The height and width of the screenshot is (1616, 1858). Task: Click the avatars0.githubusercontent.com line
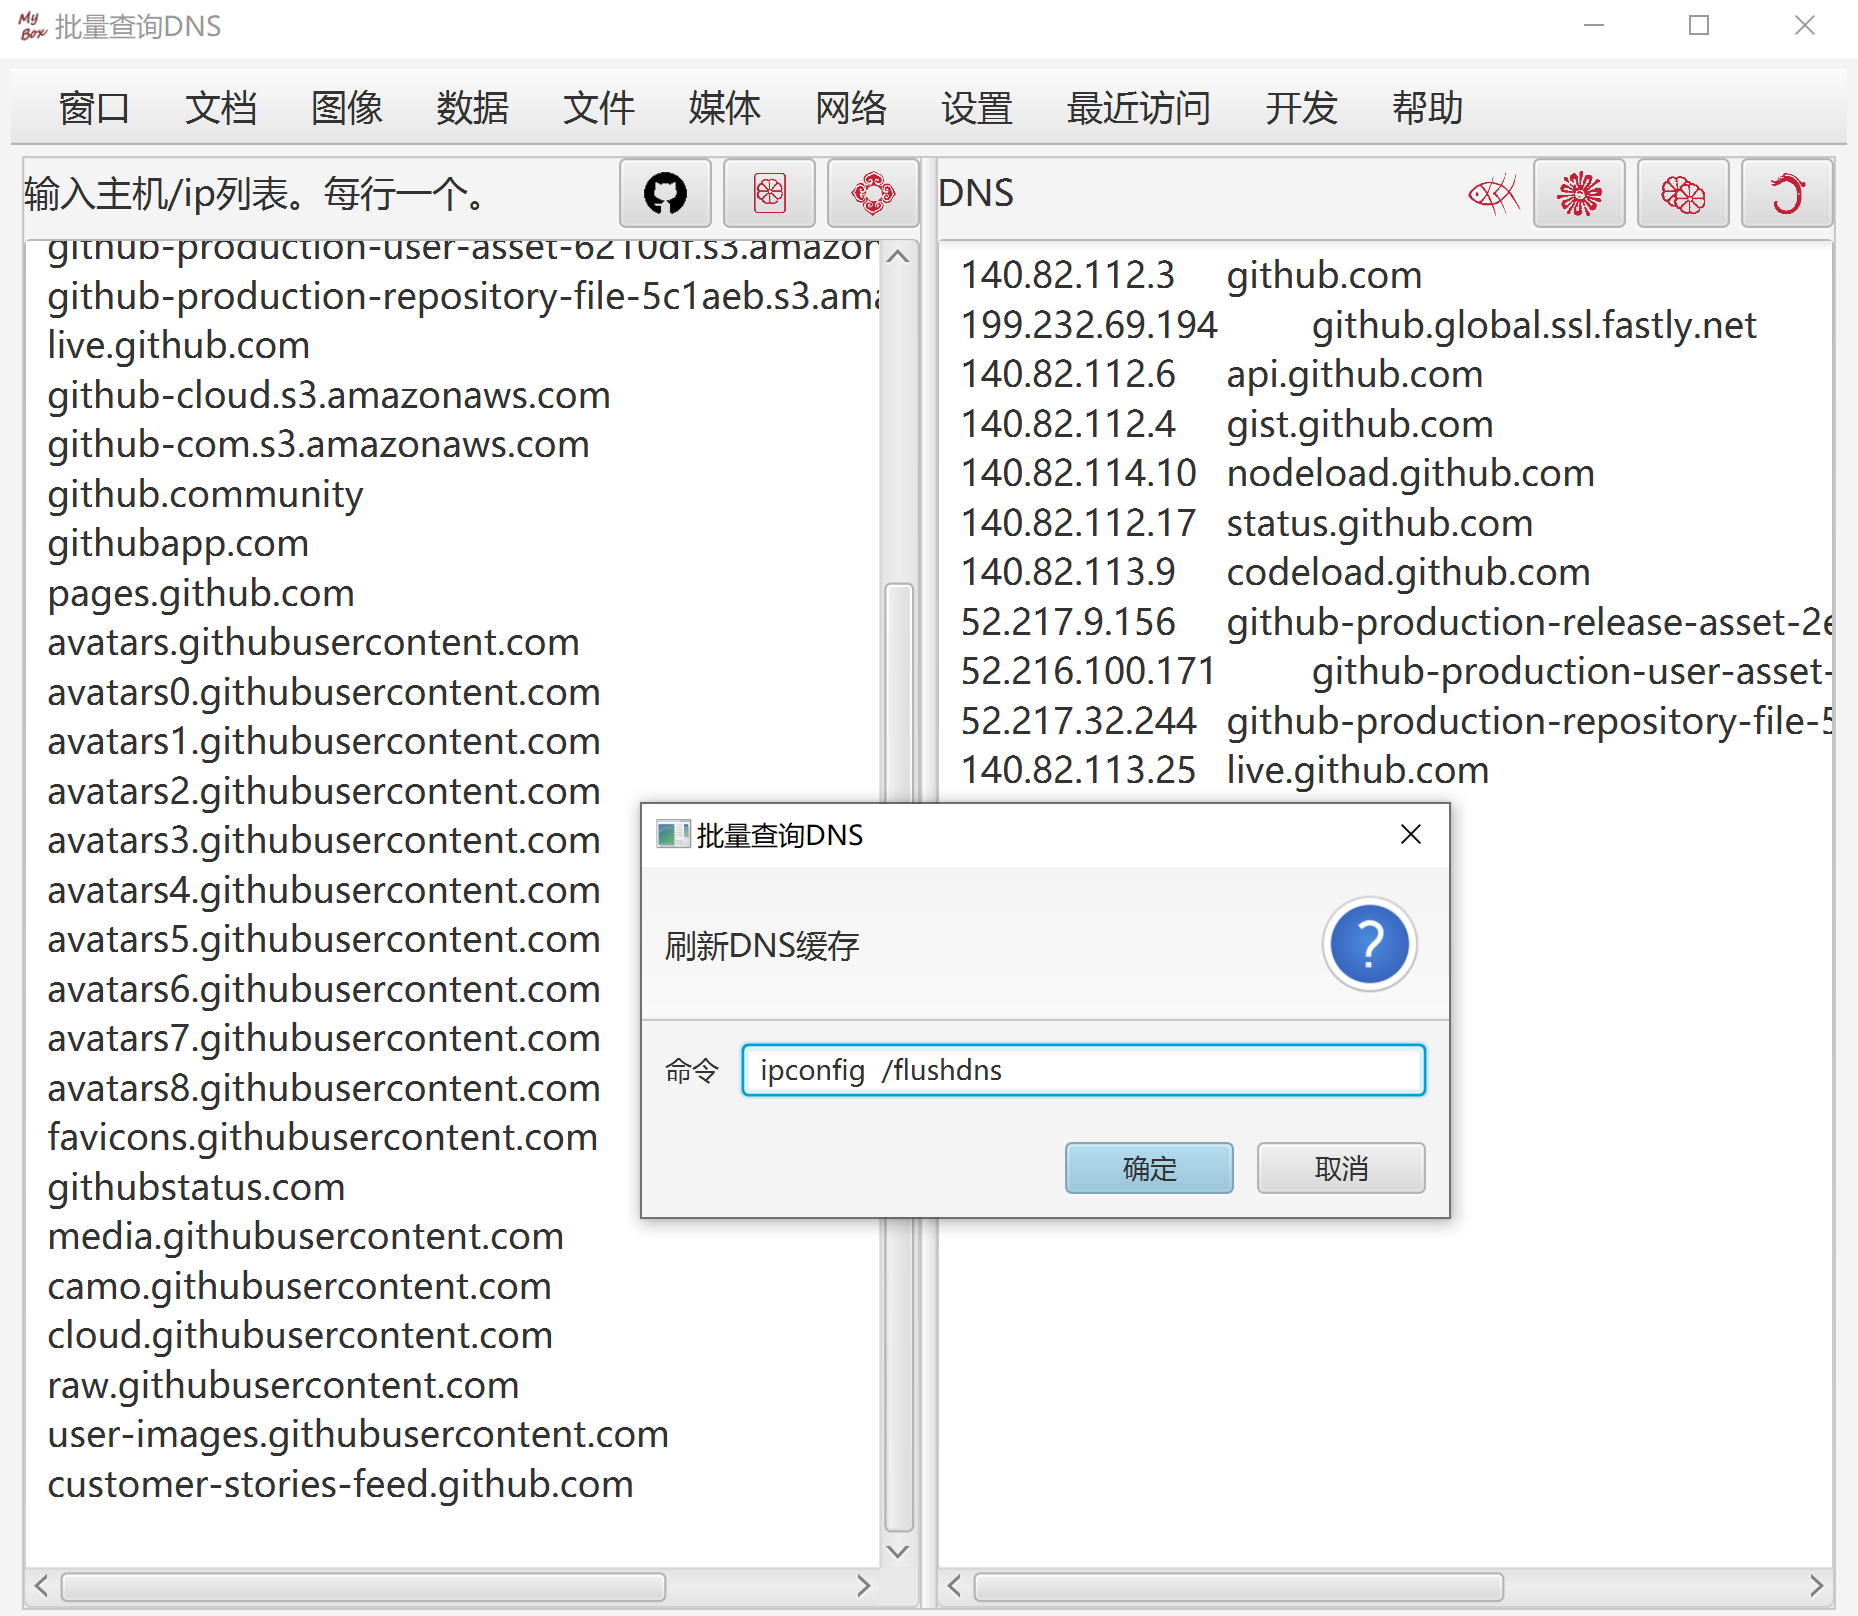pyautogui.click(x=324, y=692)
